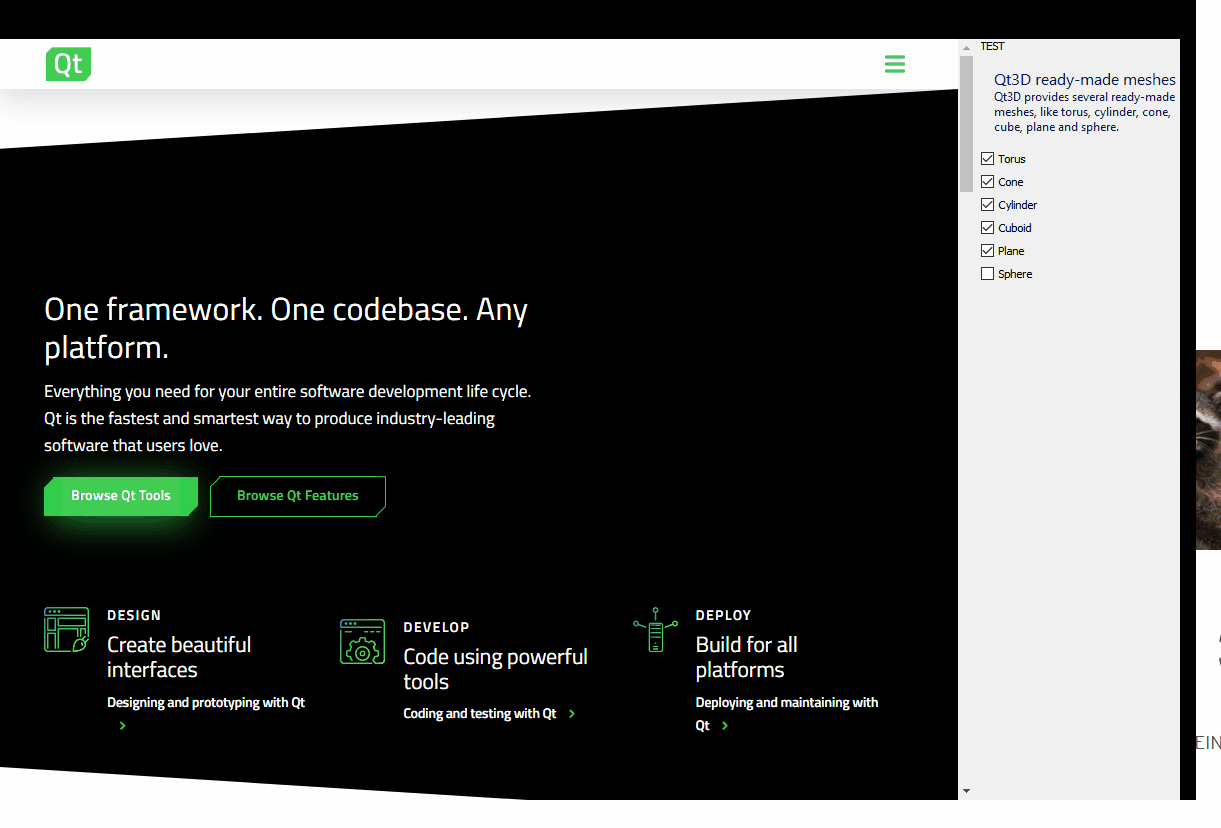1221x828 pixels.
Task: Click the vertical scrollbar thumb
Action: click(x=966, y=120)
